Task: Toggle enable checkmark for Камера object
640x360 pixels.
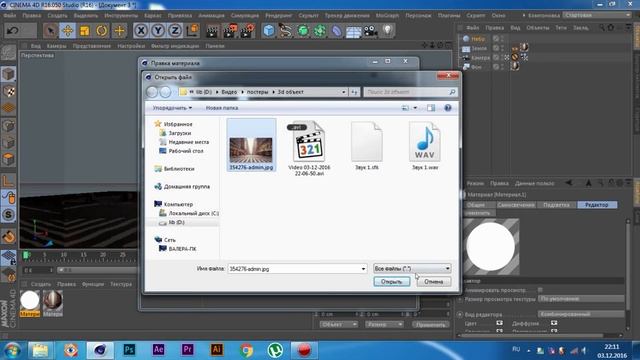Action: [x=496, y=58]
